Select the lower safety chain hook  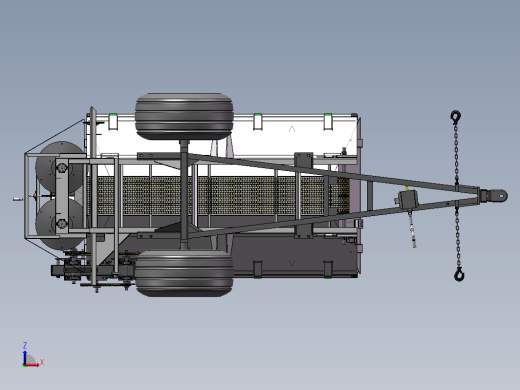tap(459, 274)
